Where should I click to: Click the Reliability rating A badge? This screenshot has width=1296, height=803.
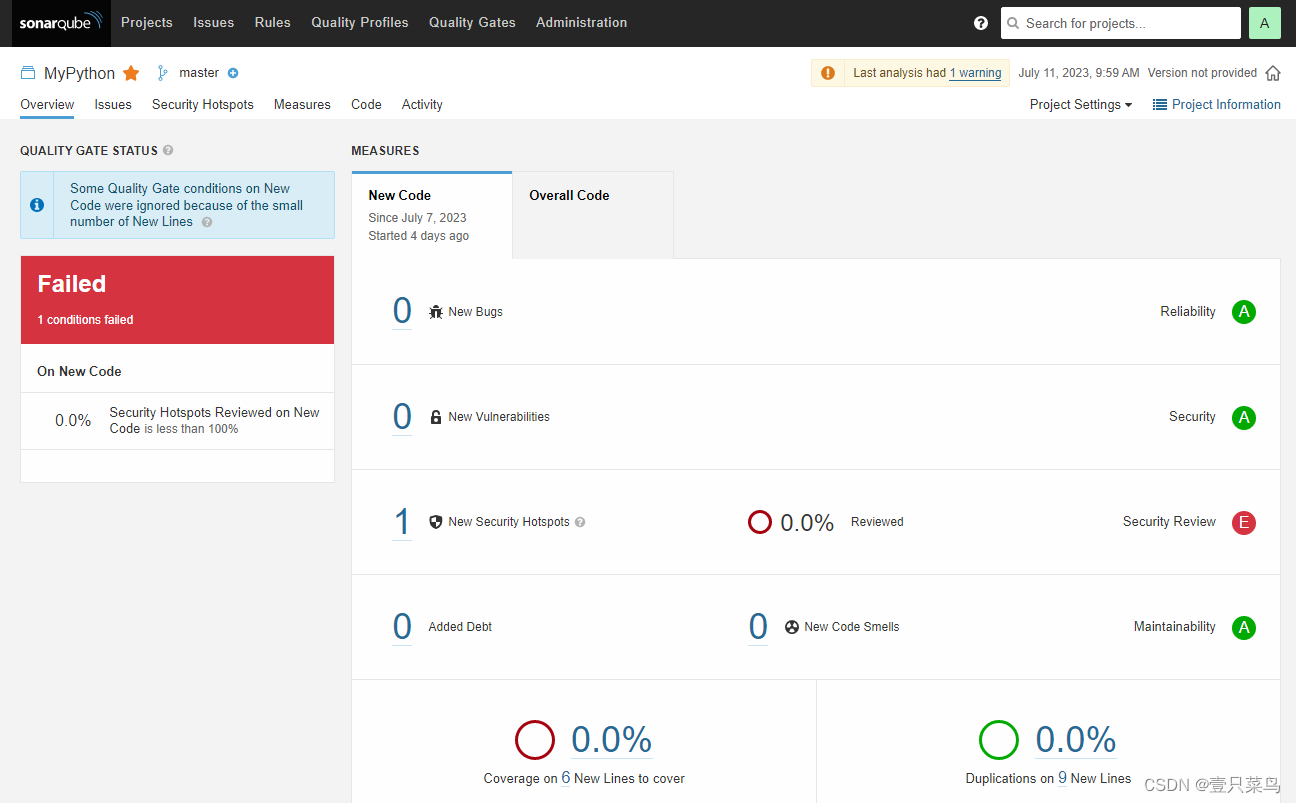point(1244,312)
